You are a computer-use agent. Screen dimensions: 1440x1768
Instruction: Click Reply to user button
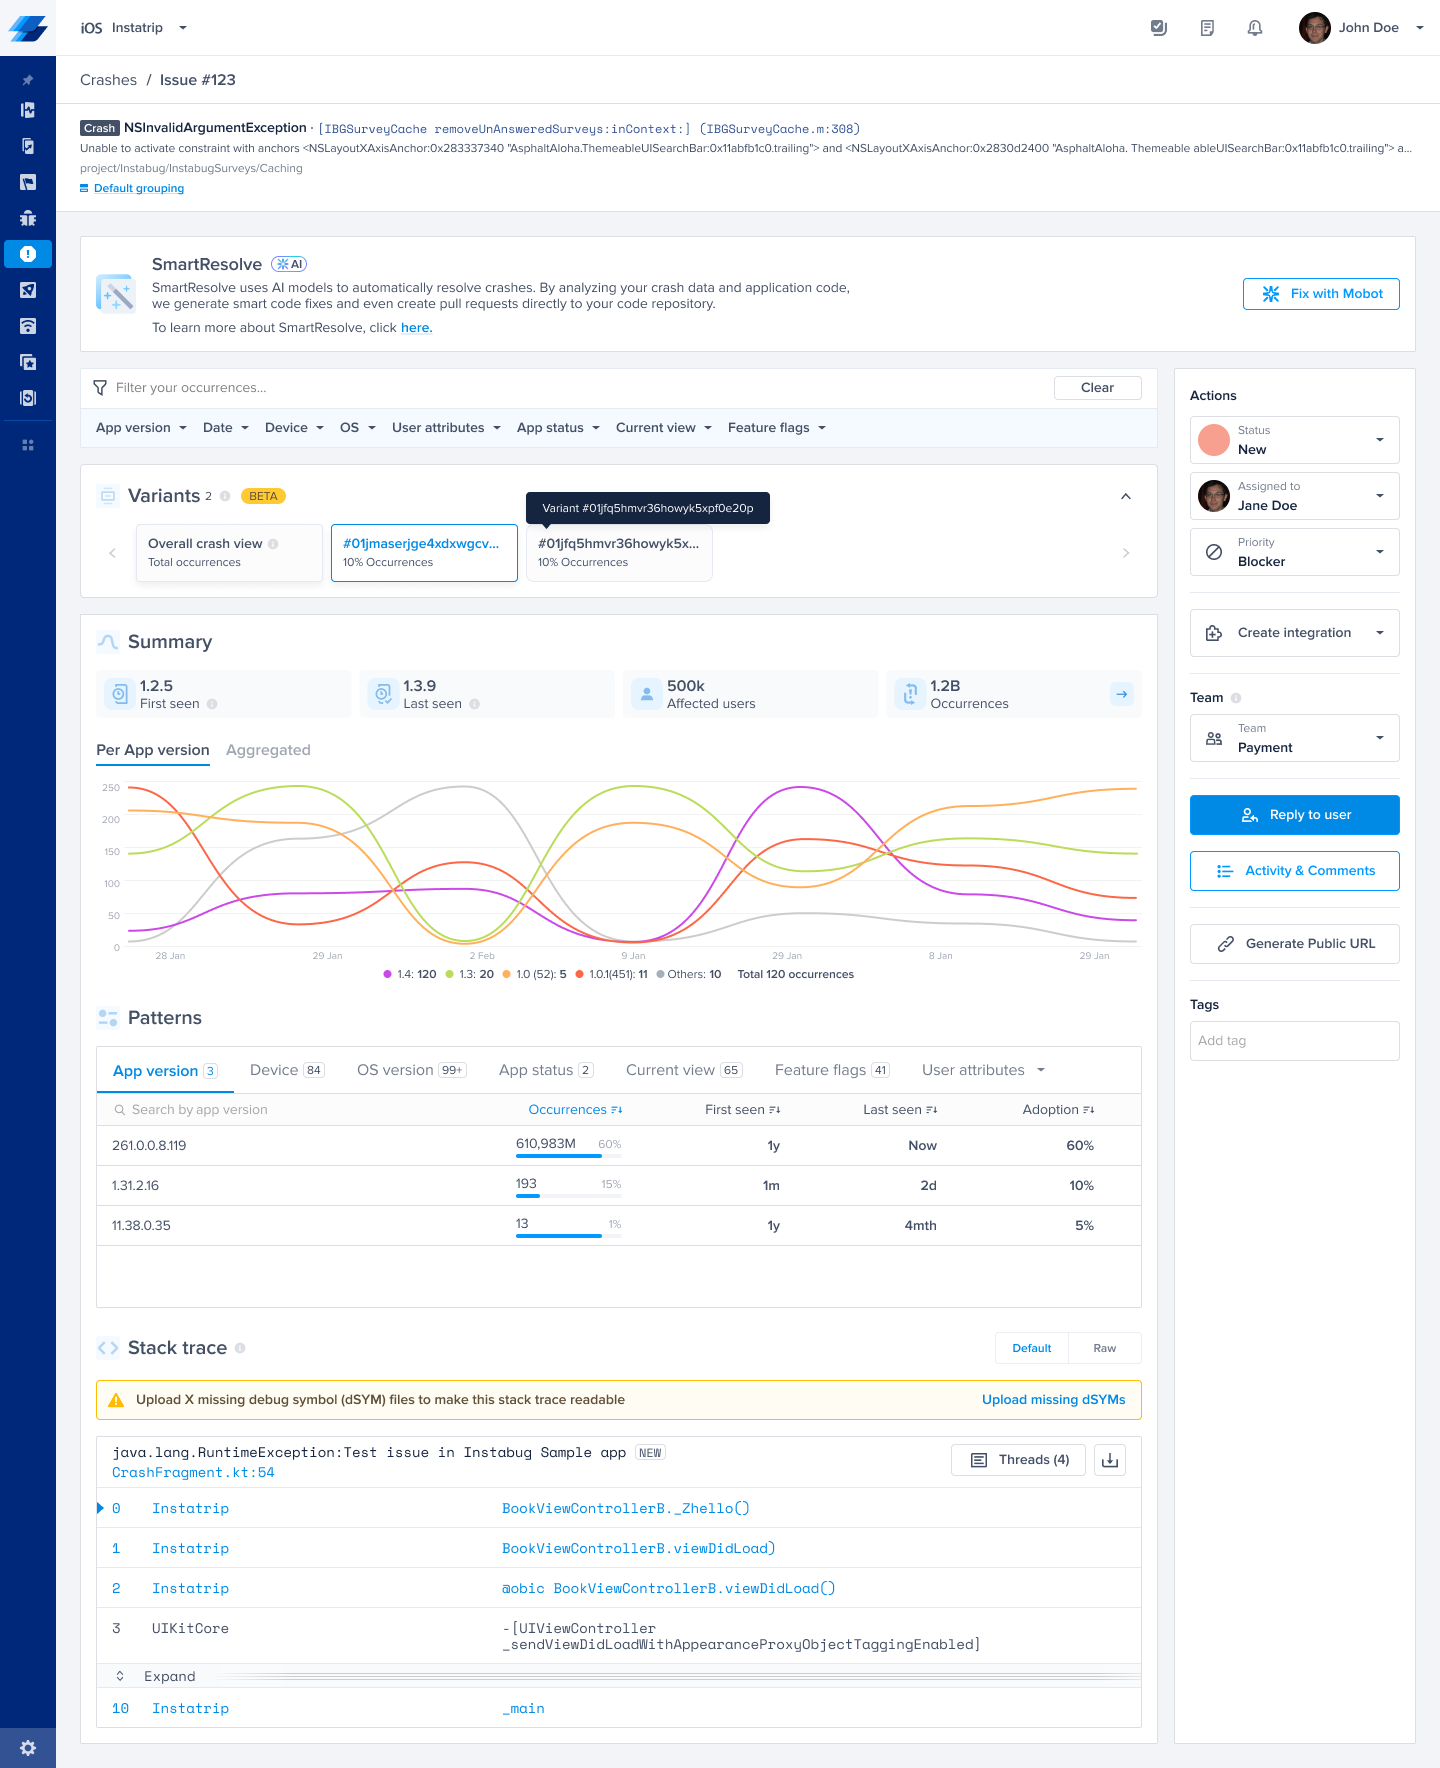1295,815
